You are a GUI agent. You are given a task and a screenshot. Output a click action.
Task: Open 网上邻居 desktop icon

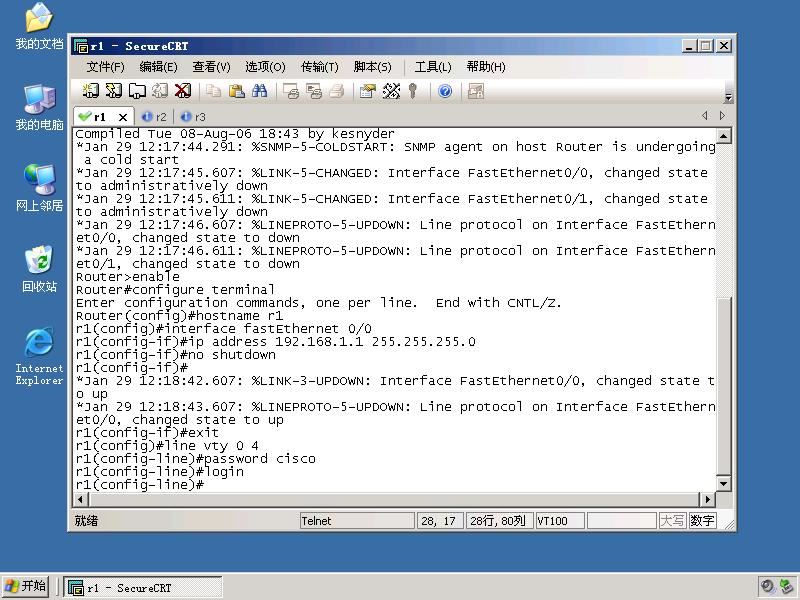coord(39,188)
